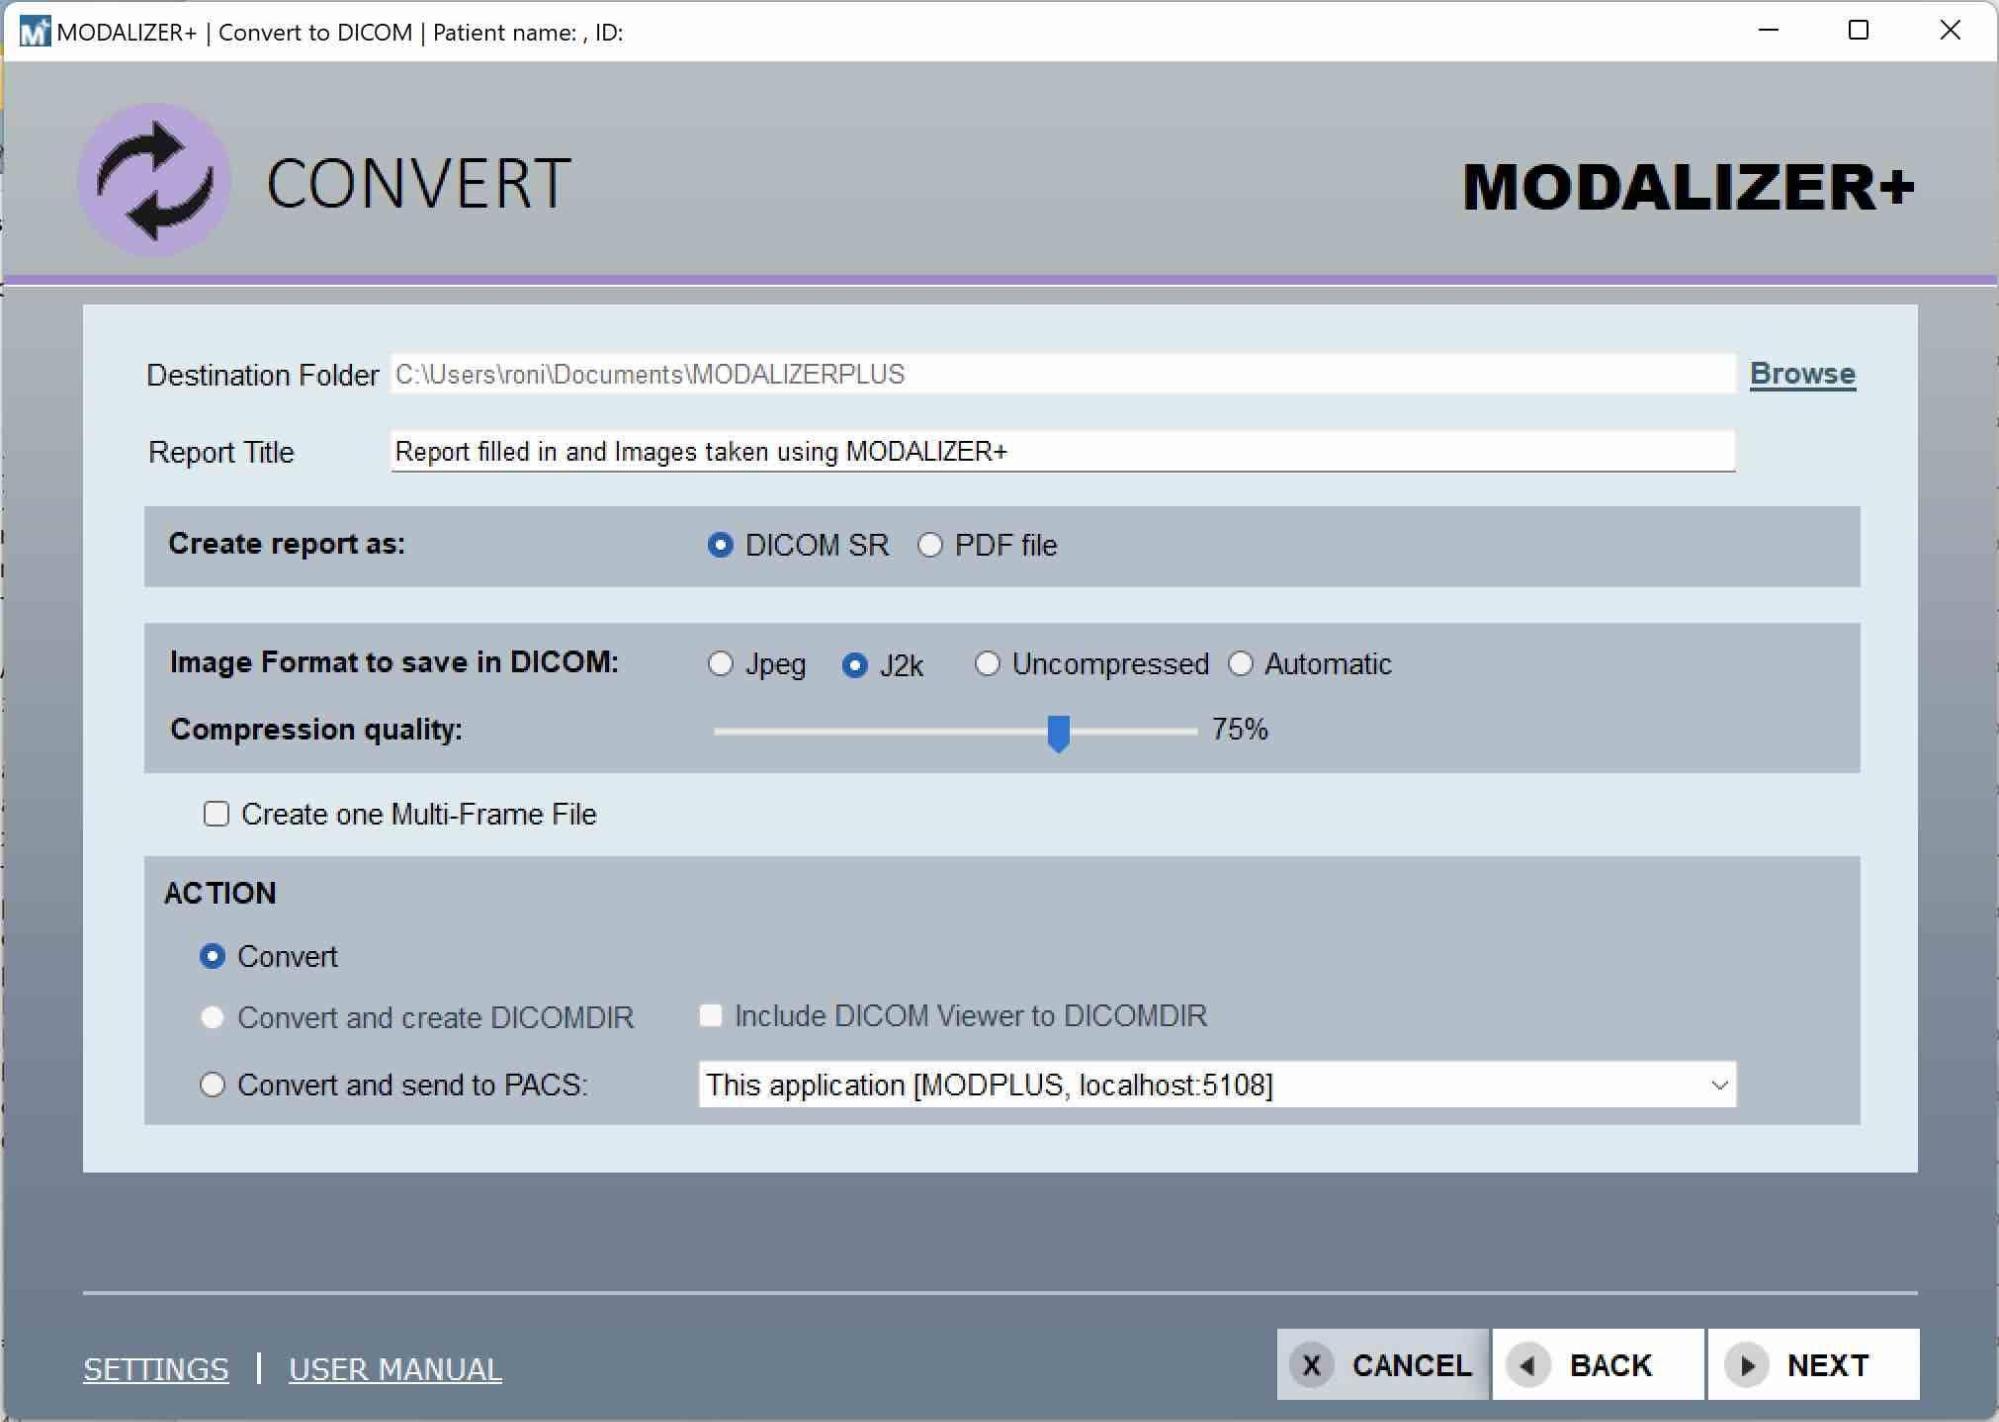
Task: Select Uncompressed image format option
Action: click(x=987, y=664)
